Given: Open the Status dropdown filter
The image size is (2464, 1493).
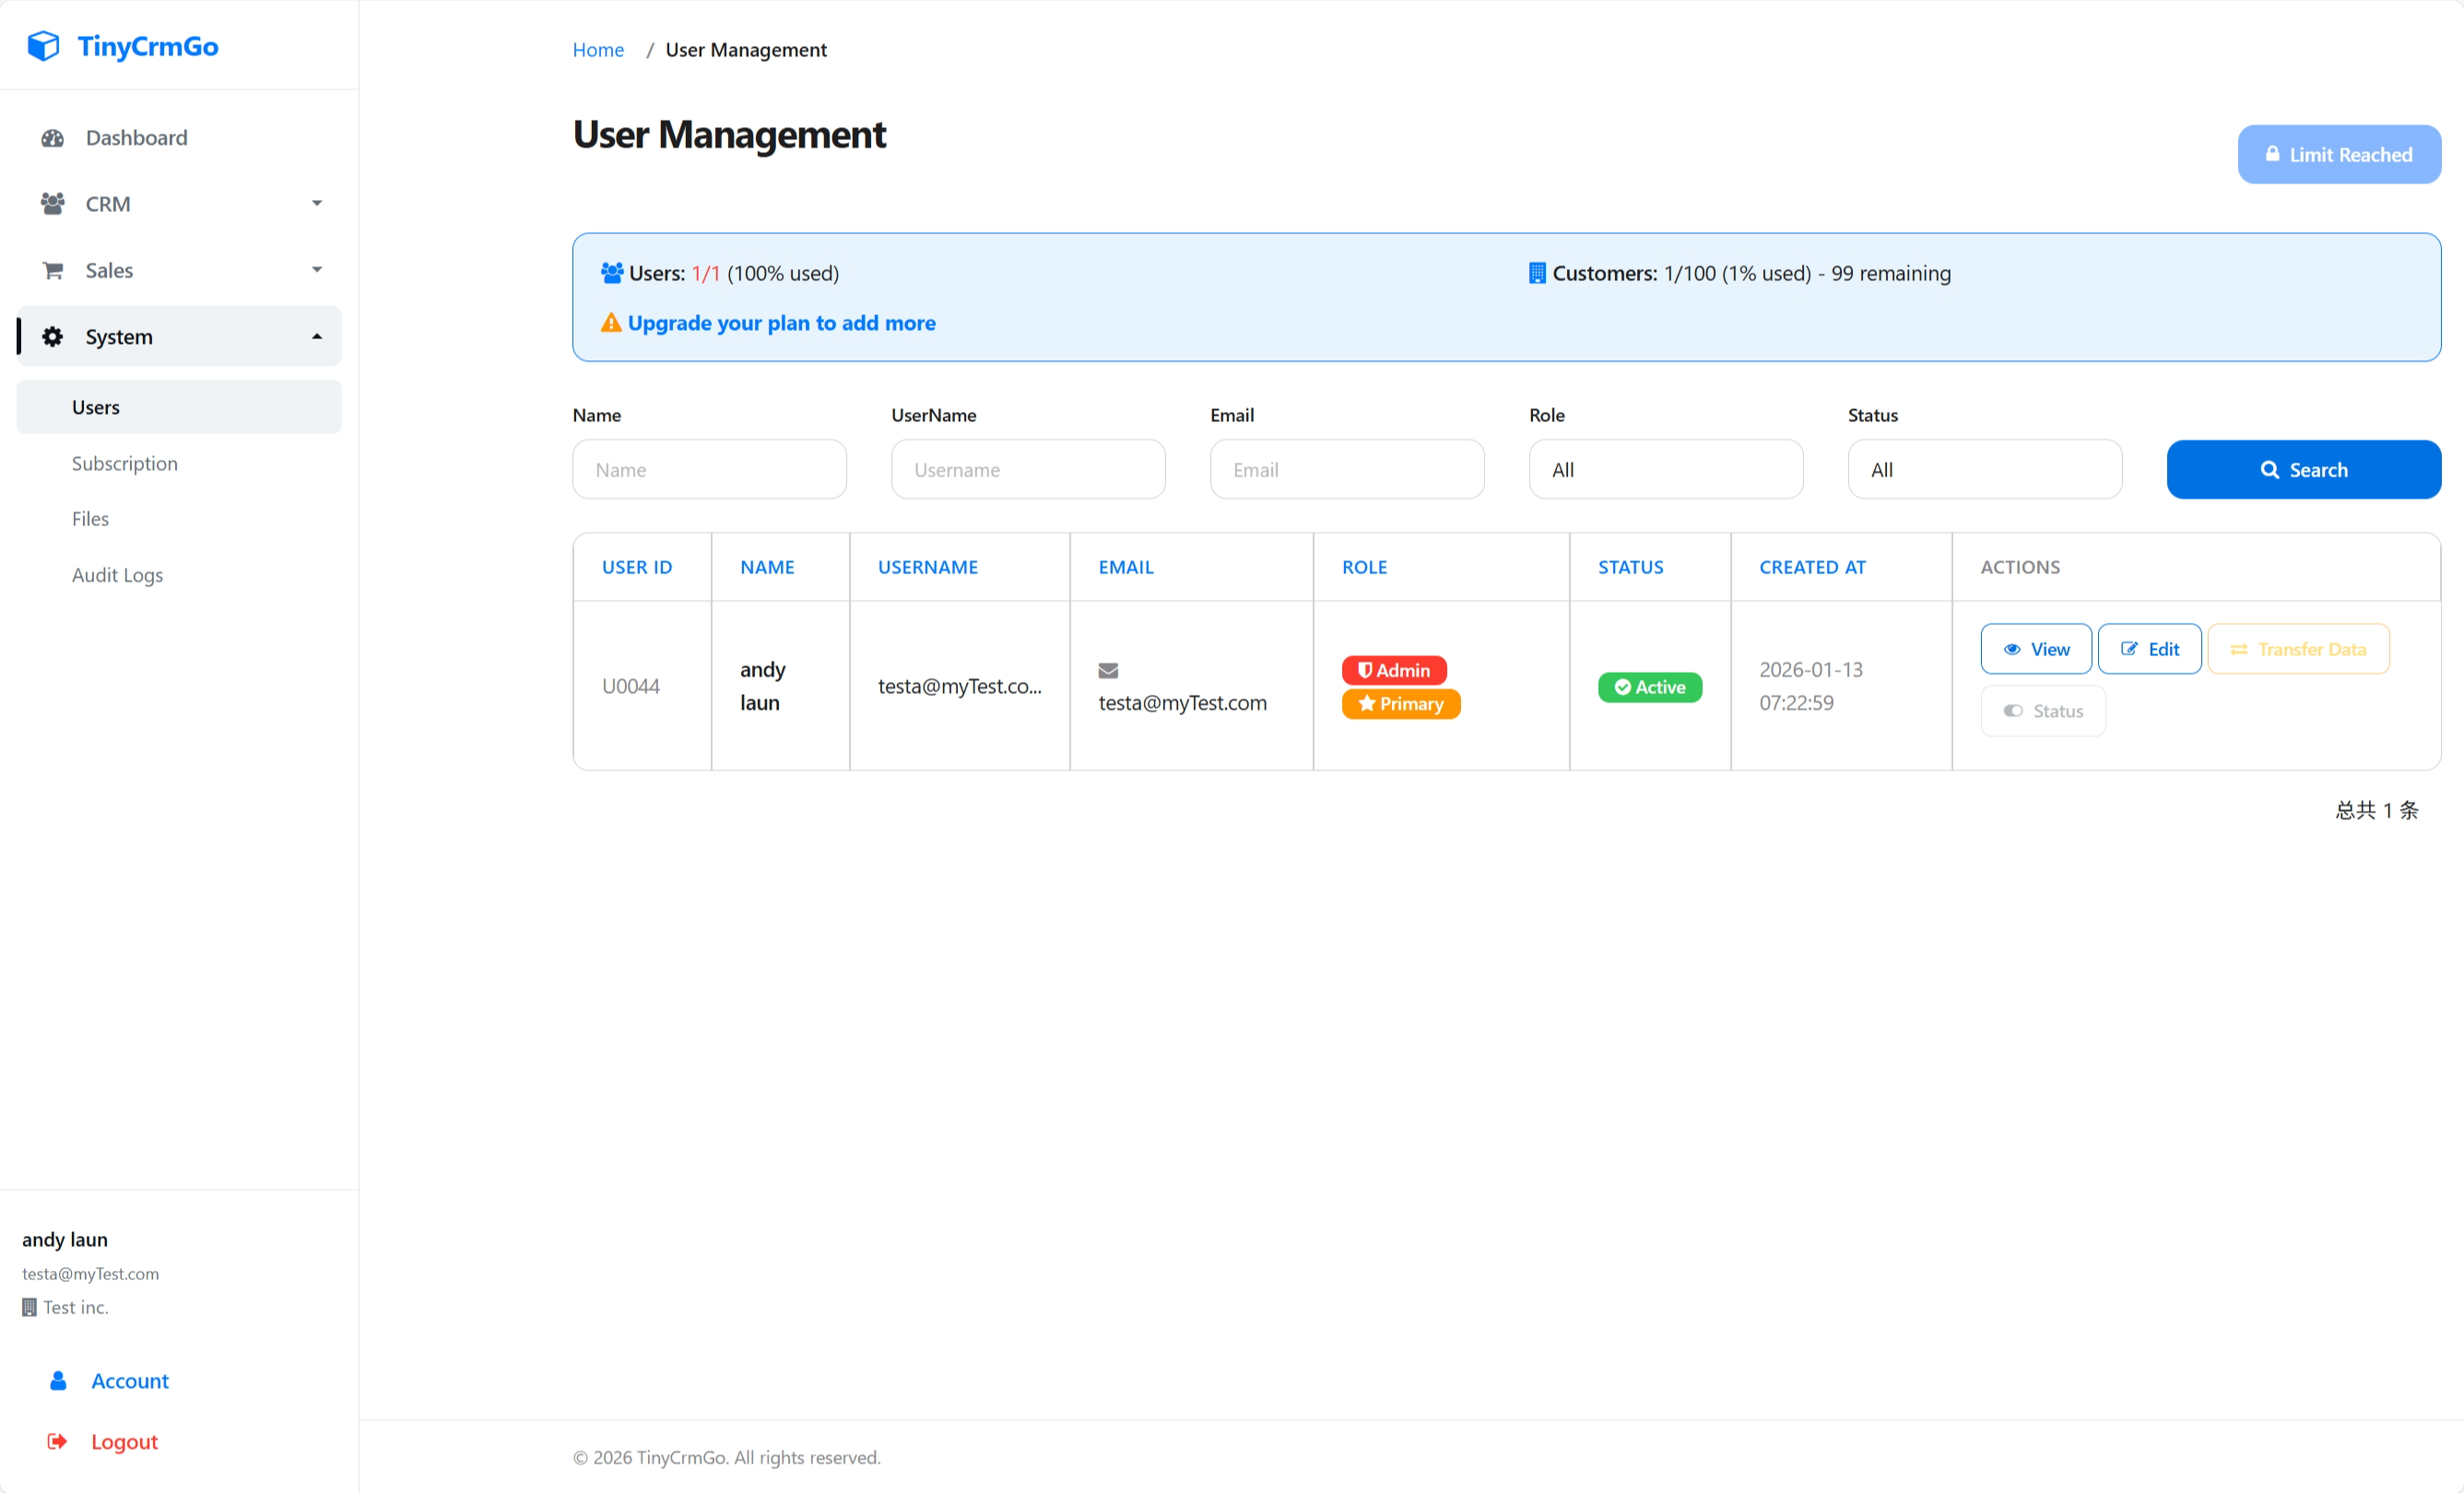Looking at the screenshot, I should pos(1984,469).
